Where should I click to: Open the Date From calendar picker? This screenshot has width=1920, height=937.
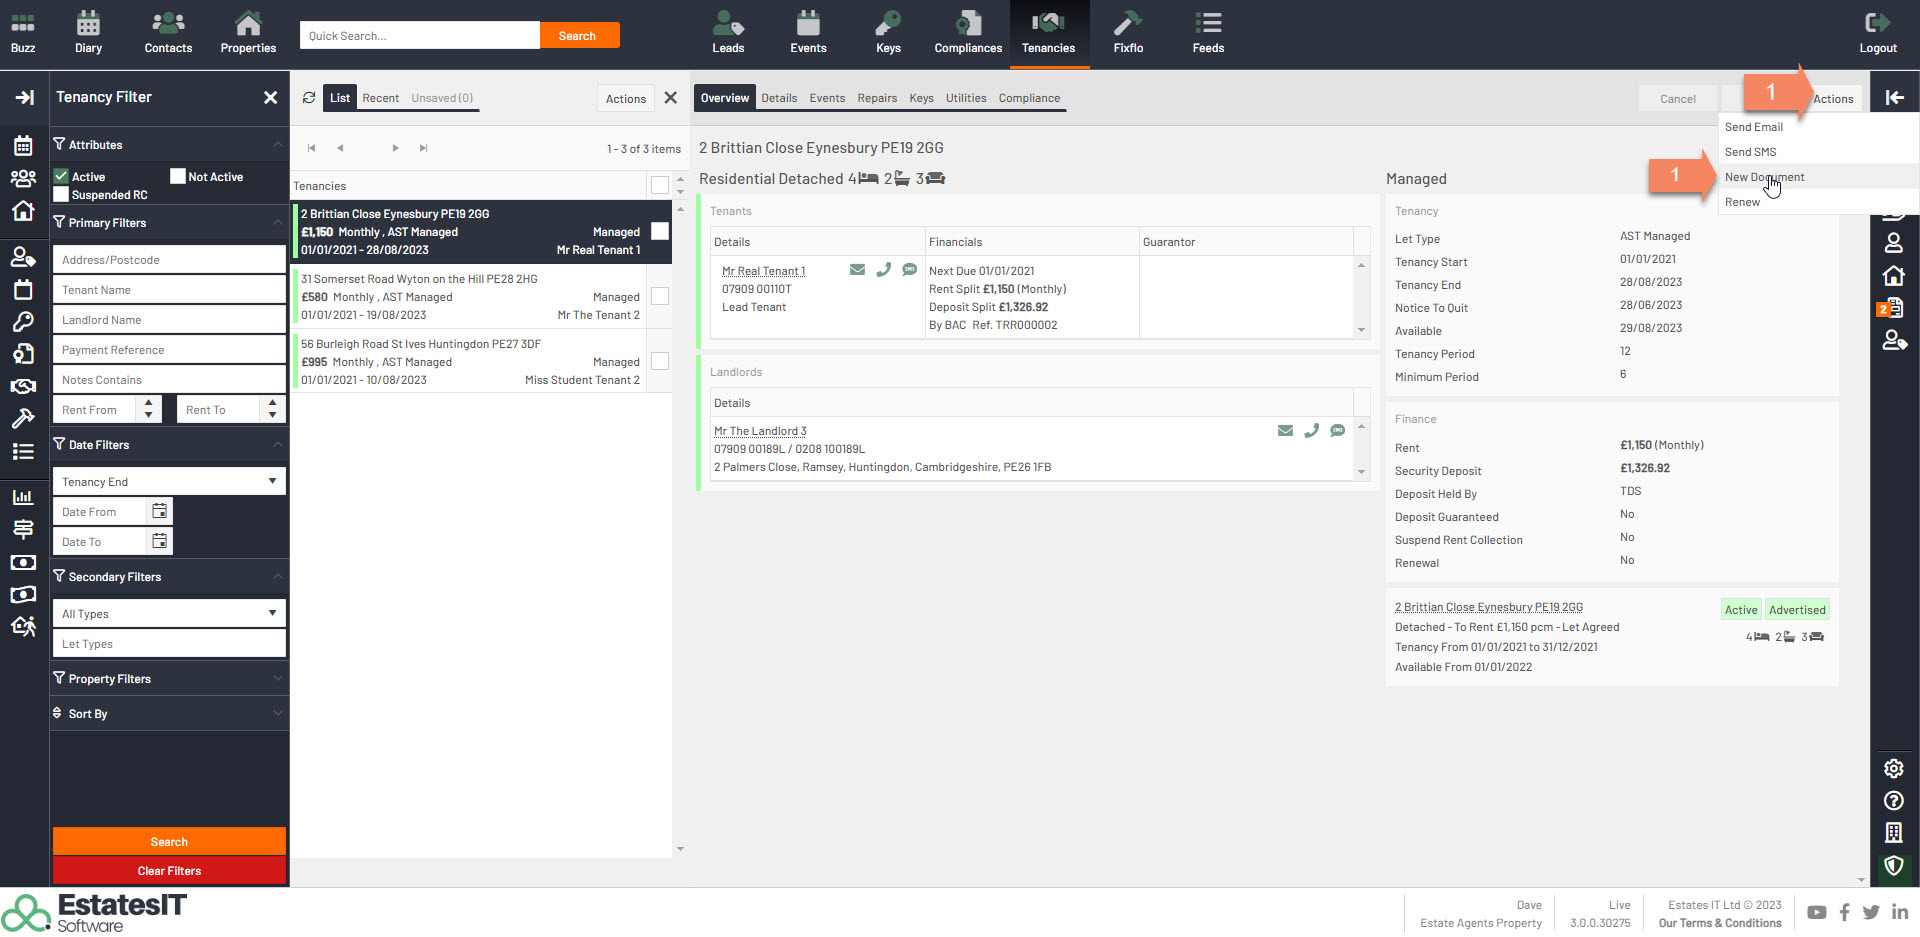click(159, 511)
